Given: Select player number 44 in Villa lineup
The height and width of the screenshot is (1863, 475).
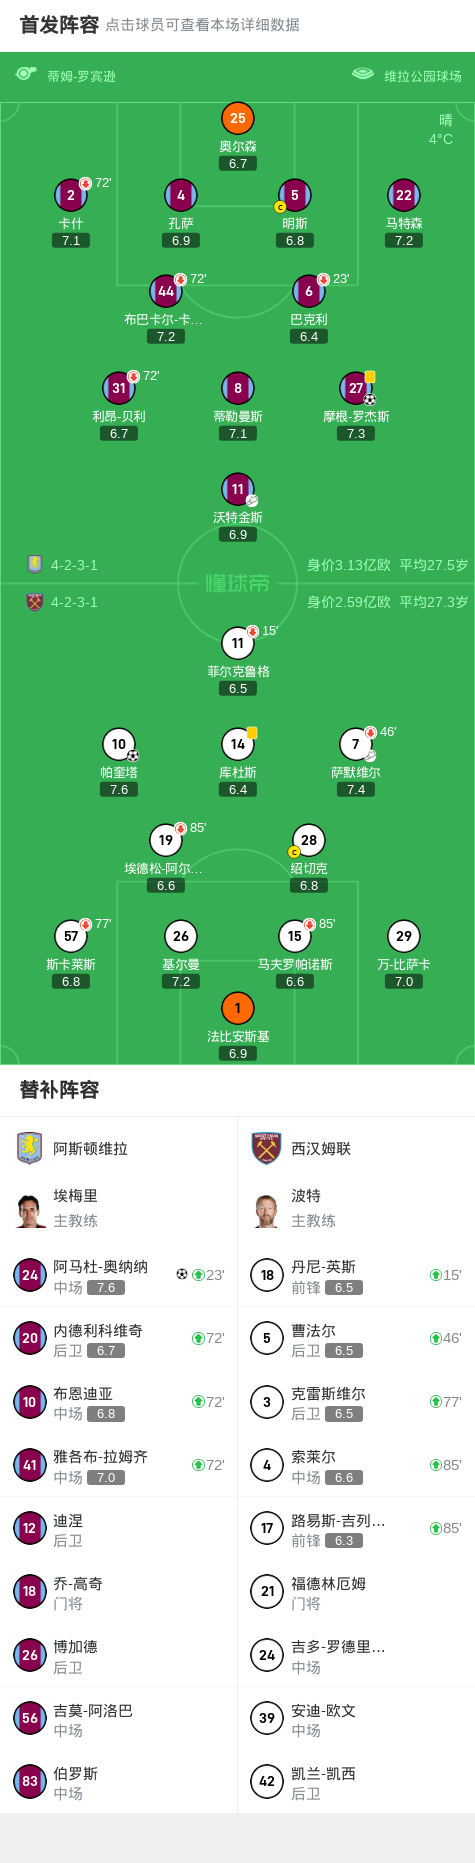Looking at the screenshot, I should (x=166, y=291).
